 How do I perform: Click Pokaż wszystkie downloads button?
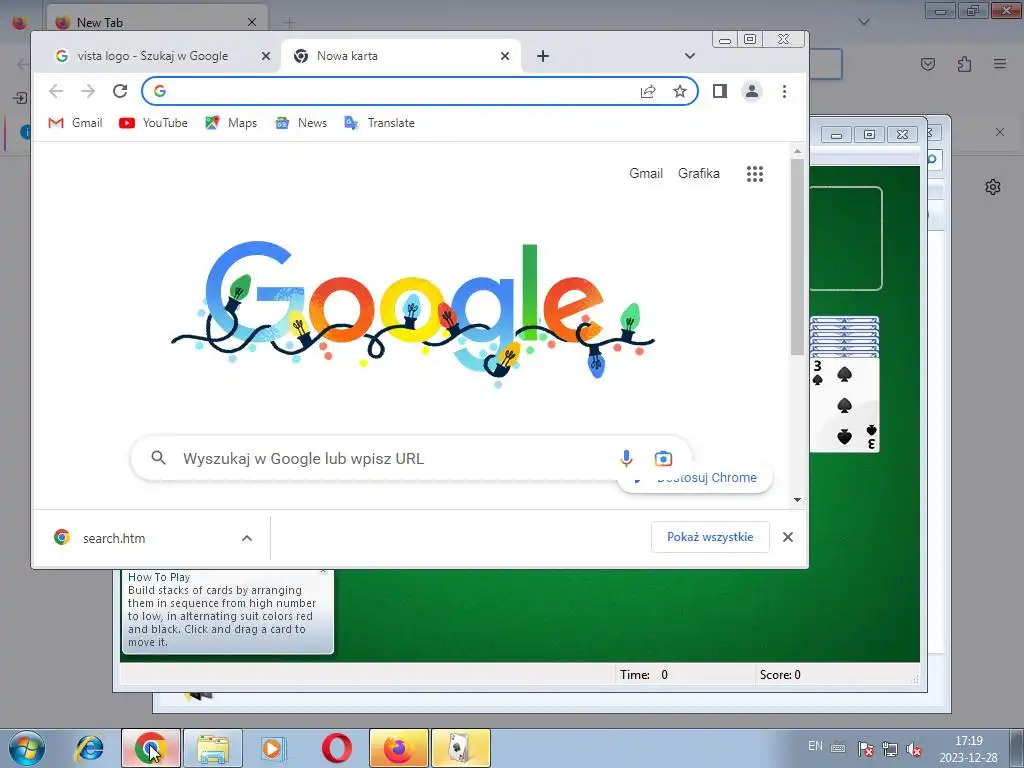point(710,537)
